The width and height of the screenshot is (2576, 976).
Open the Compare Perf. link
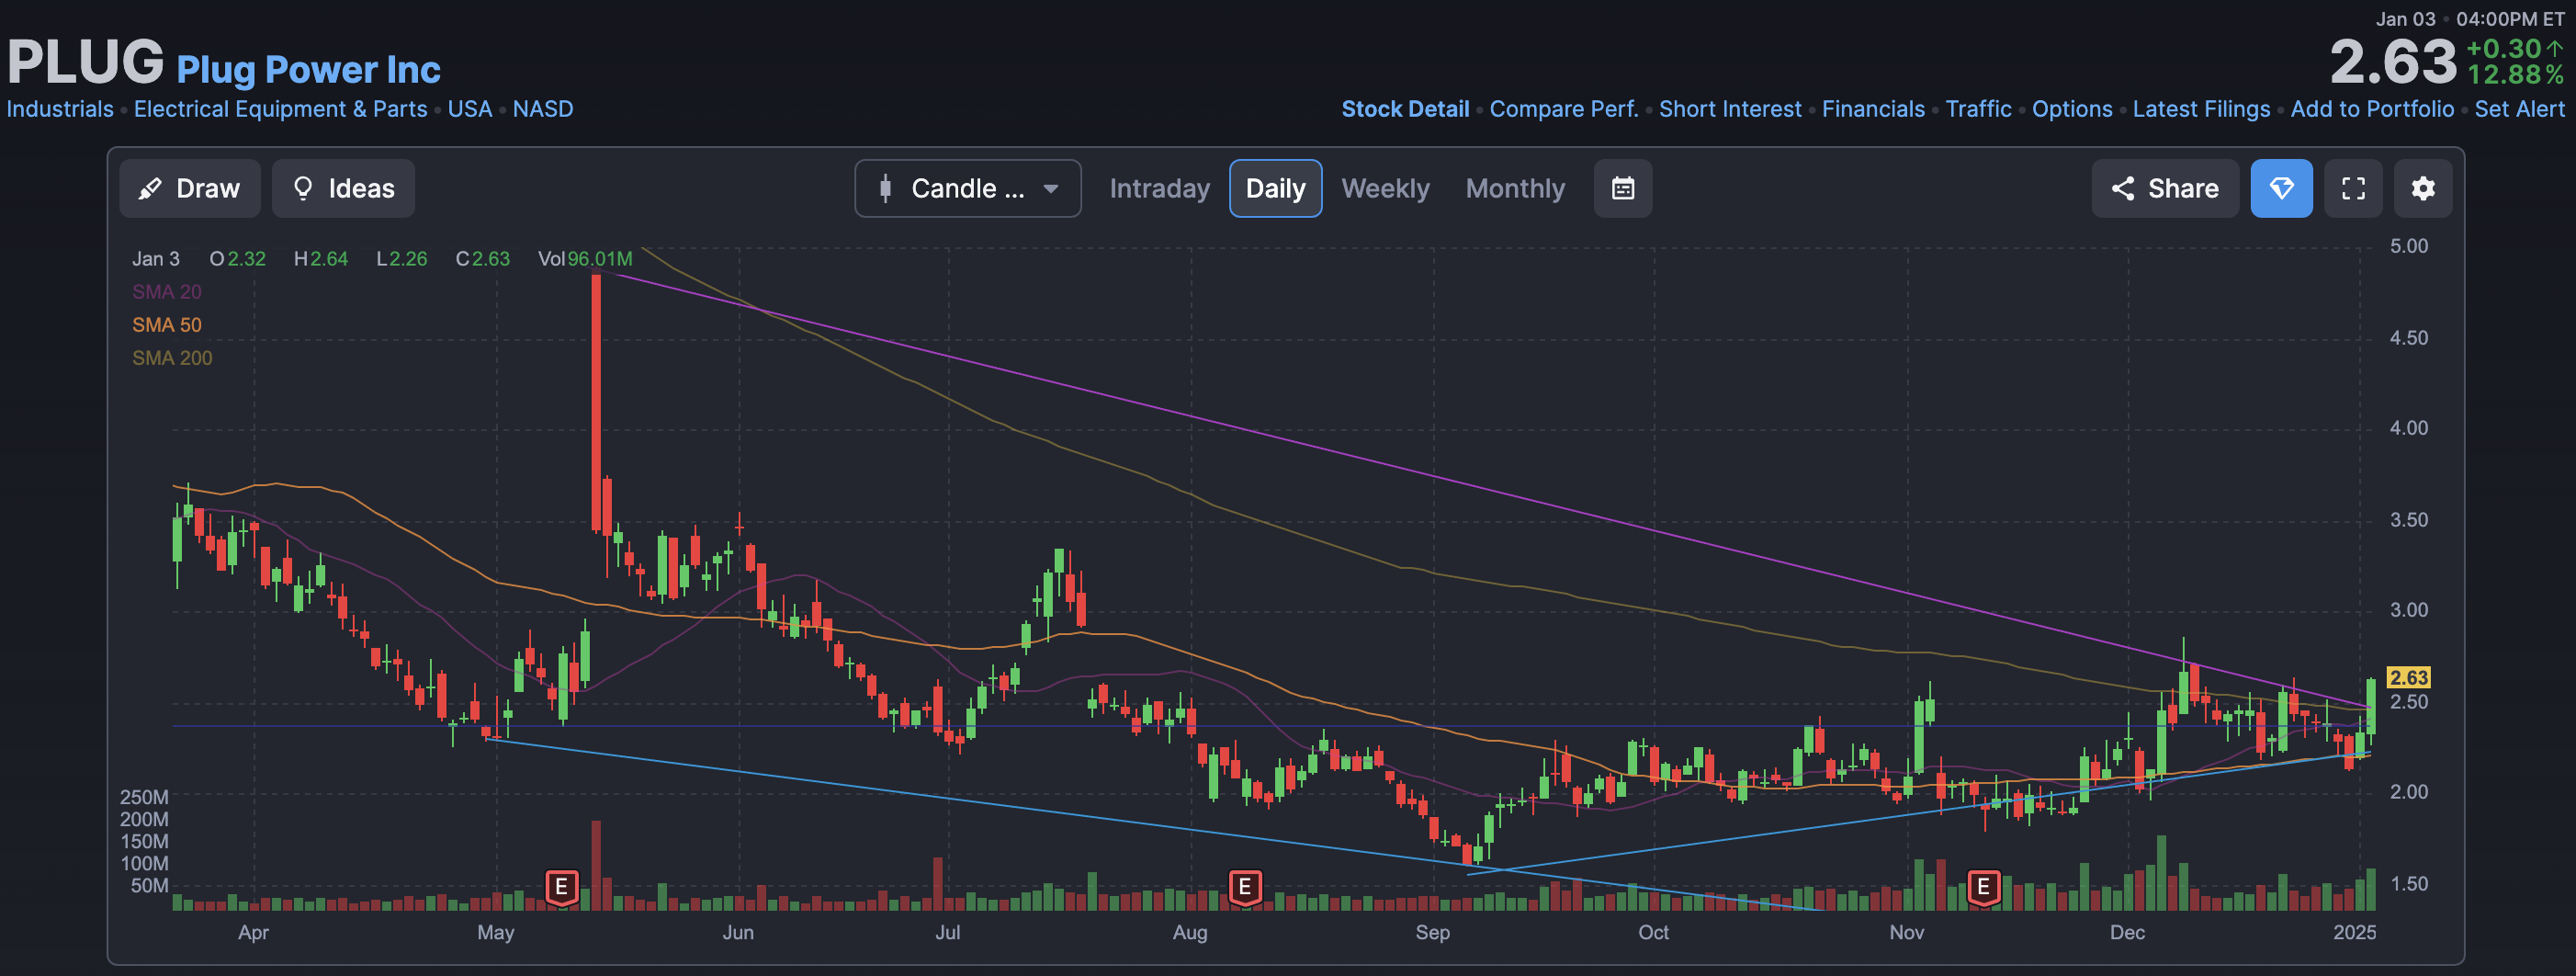(x=1564, y=109)
